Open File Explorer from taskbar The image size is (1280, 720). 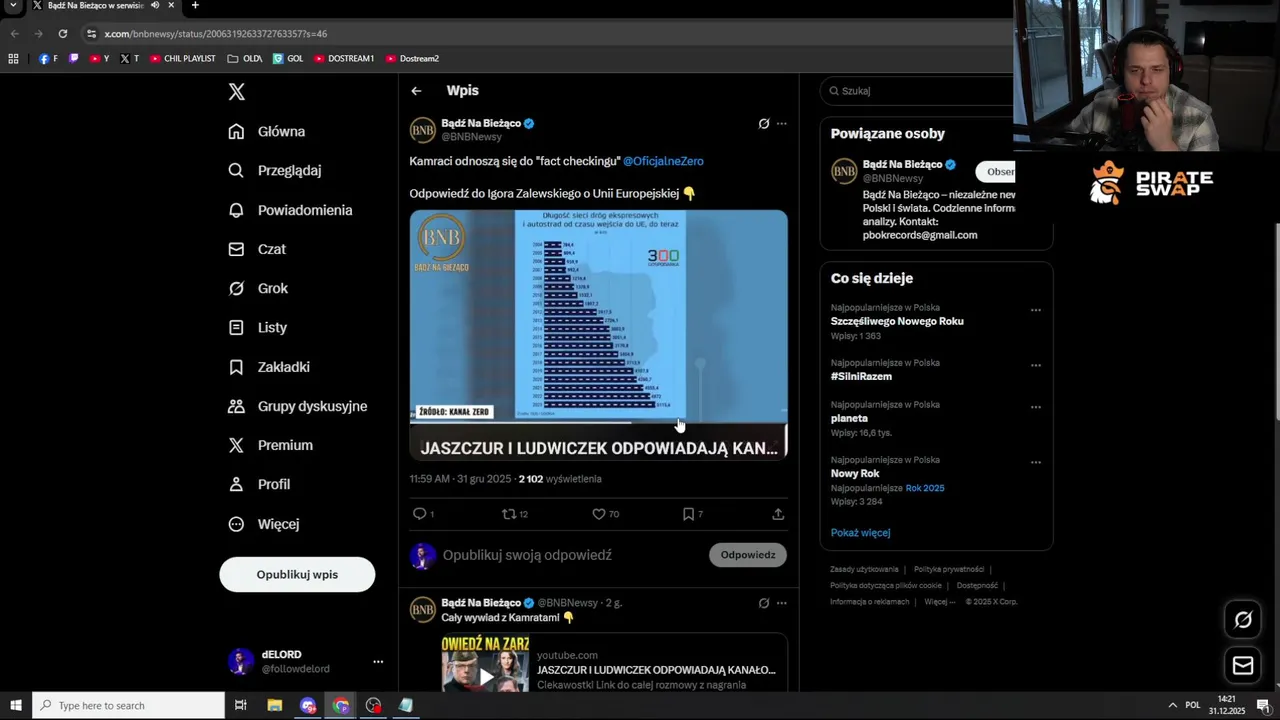pyautogui.click(x=275, y=705)
